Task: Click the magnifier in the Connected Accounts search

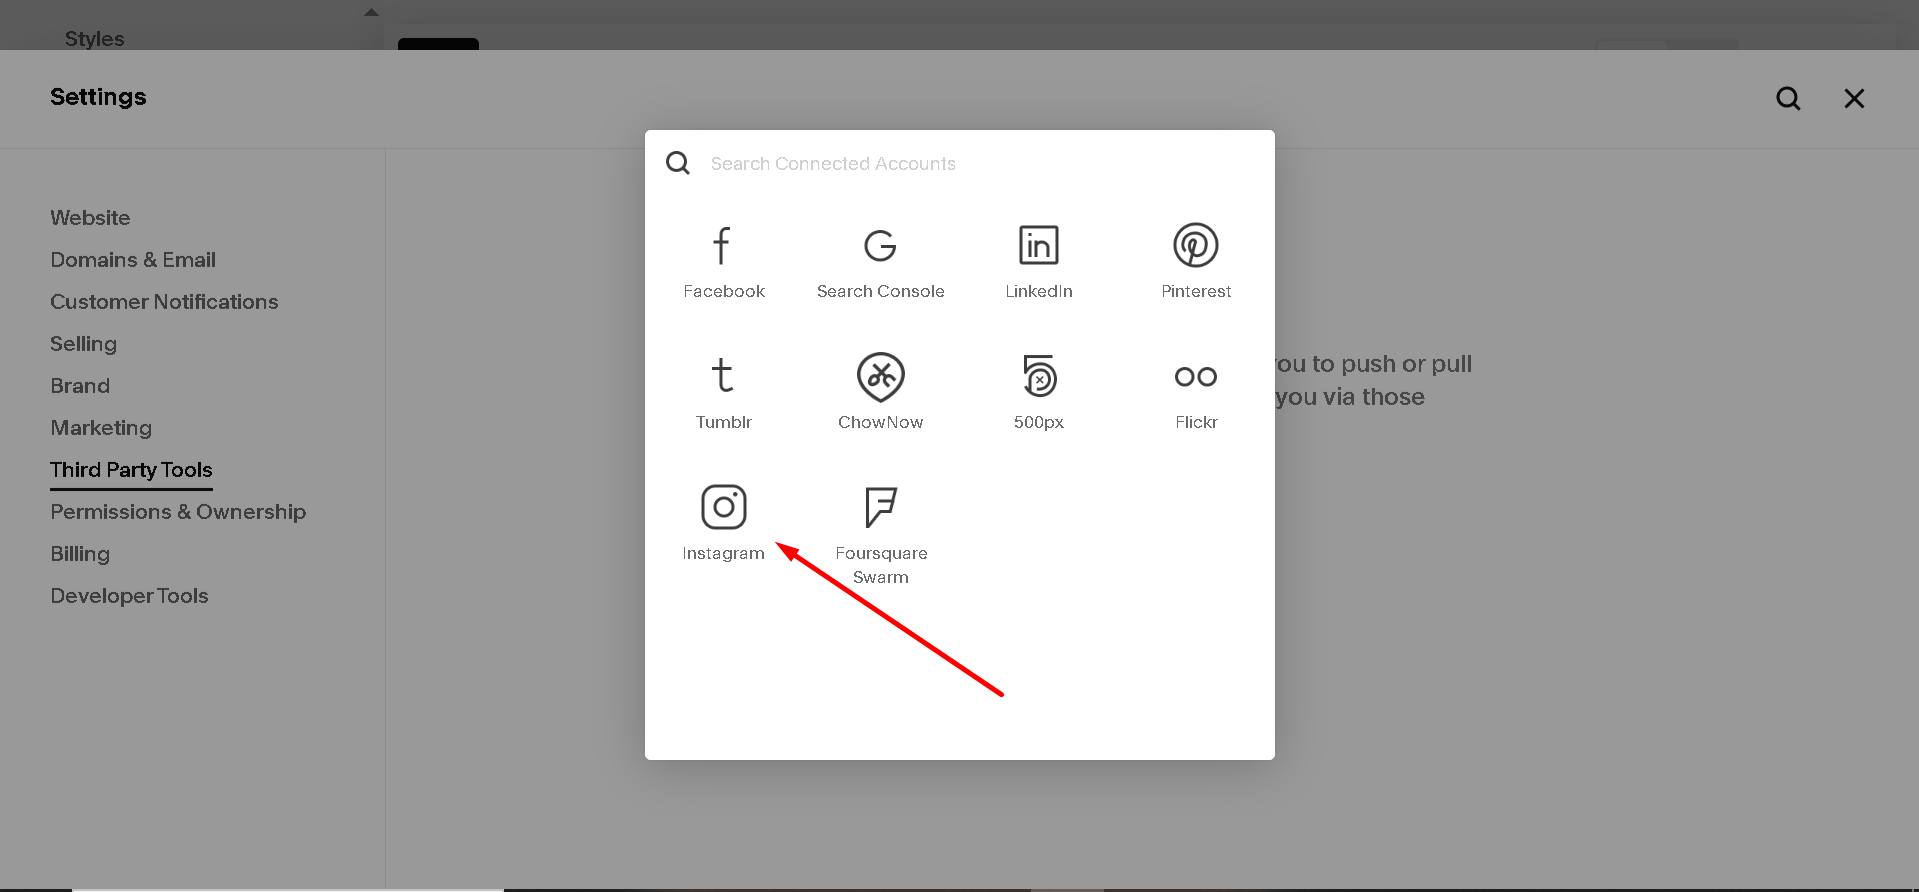Action: tap(678, 163)
